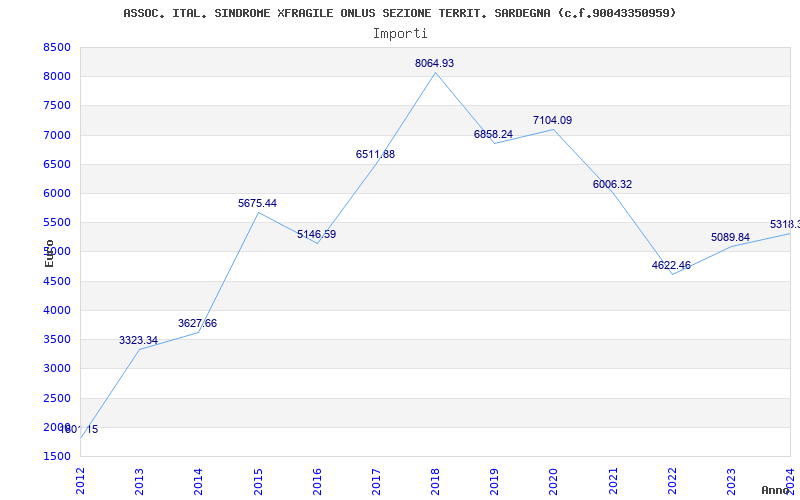
Task: Click the 2018 x-axis year label
Action: click(435, 481)
